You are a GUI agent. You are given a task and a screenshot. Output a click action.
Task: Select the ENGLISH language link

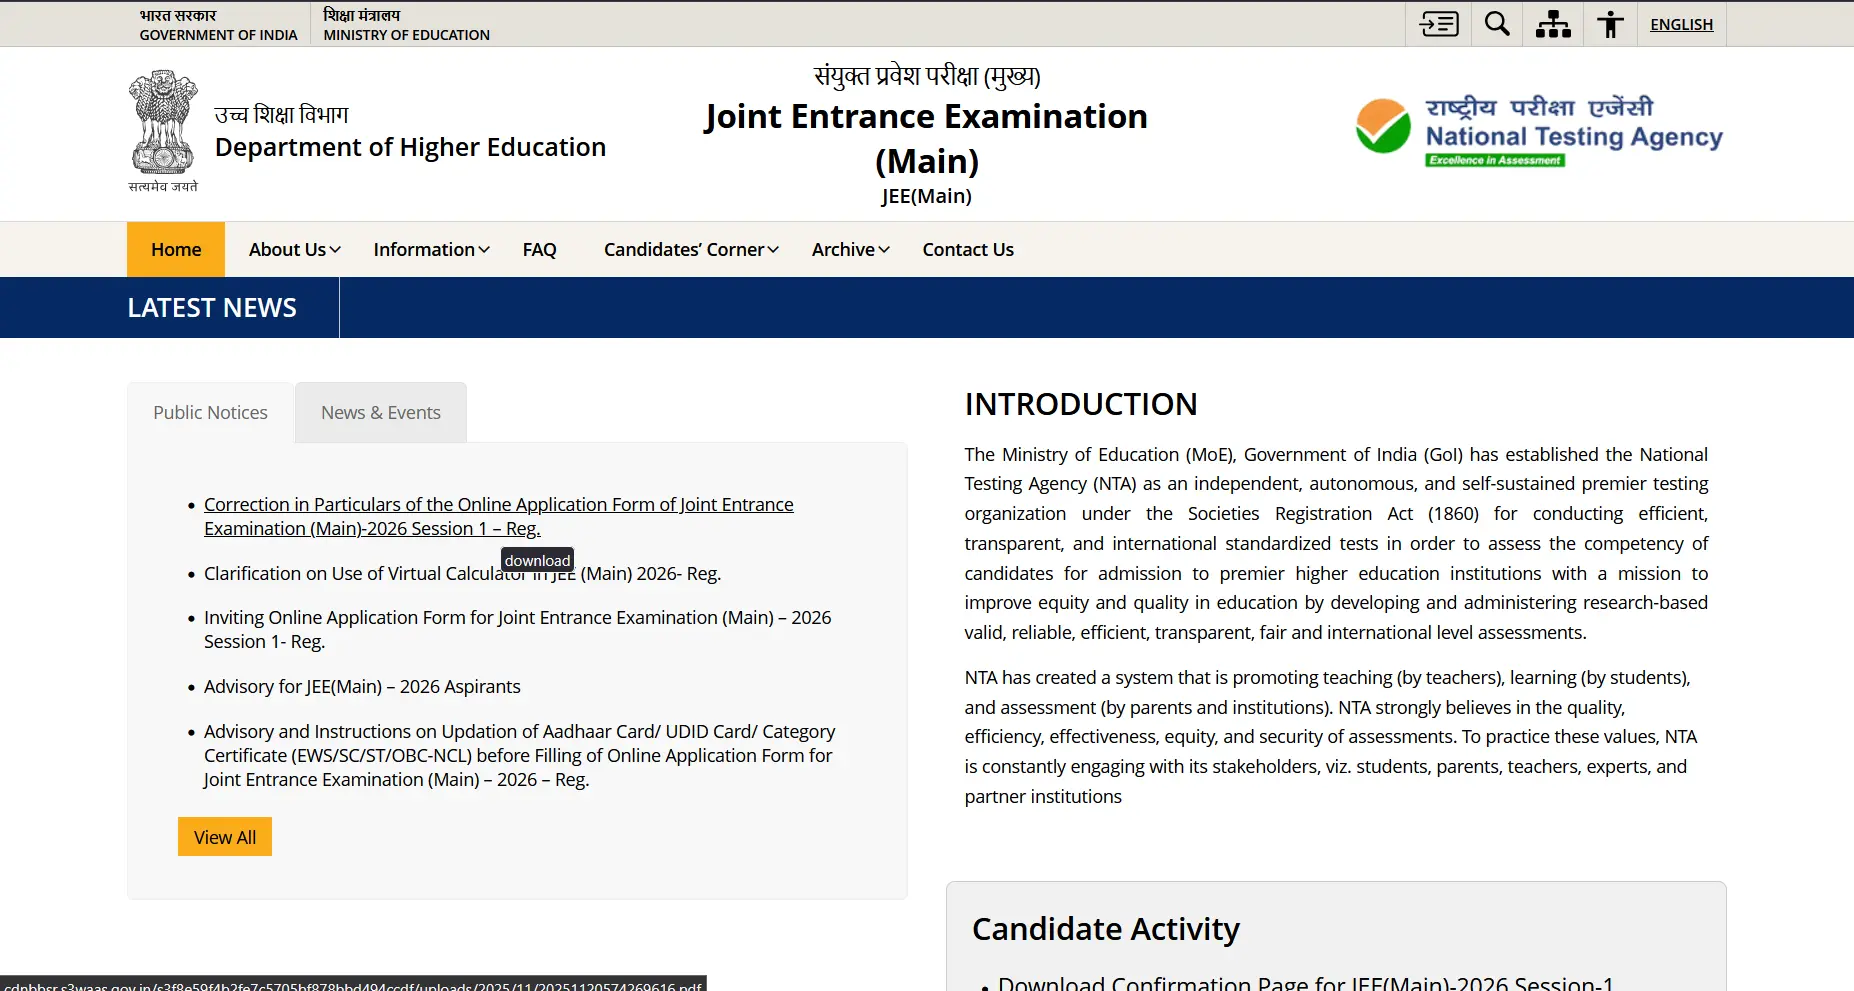point(1681,24)
